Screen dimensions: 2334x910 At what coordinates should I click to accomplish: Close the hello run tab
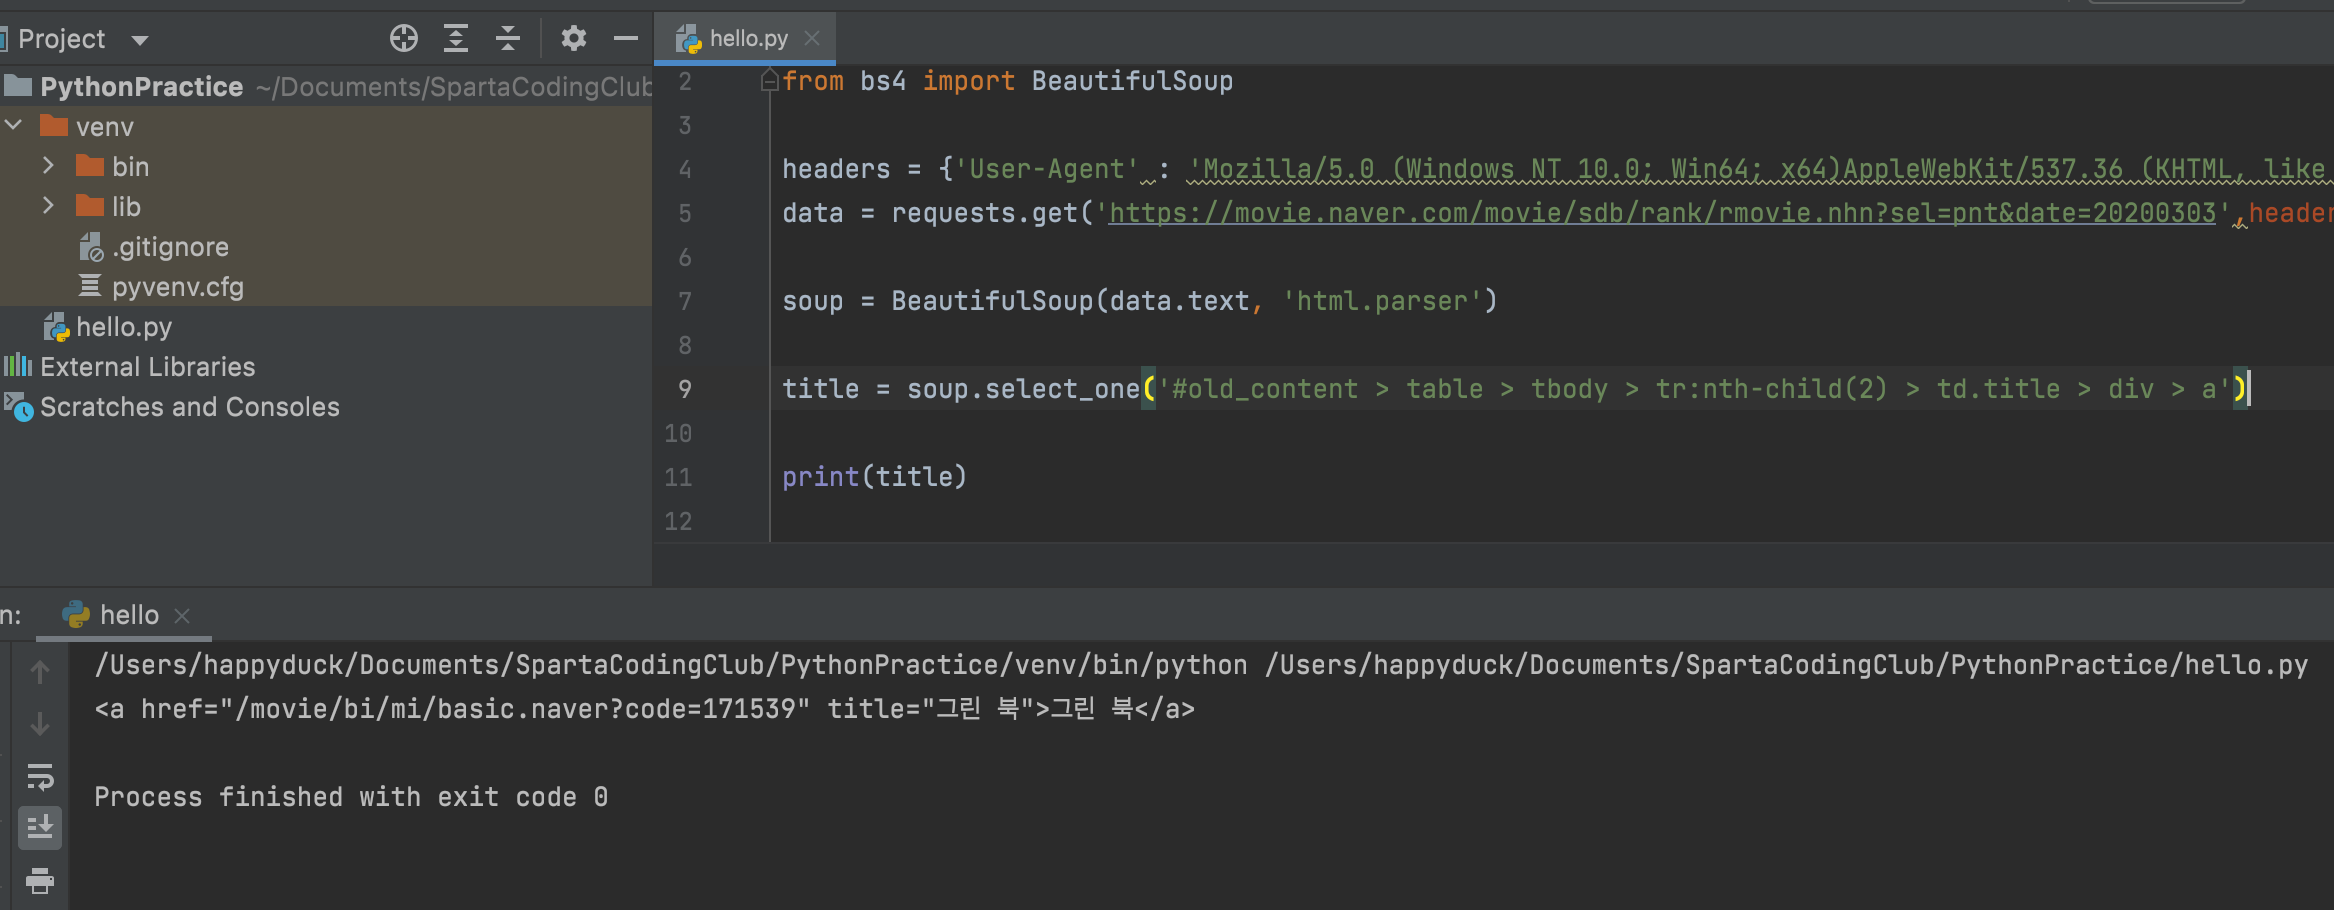pyautogui.click(x=182, y=616)
